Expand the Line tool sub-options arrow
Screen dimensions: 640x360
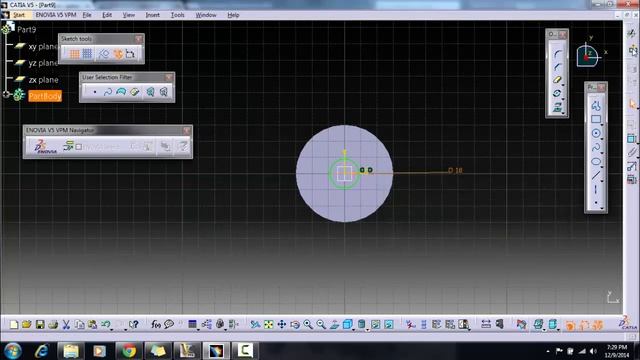(602, 180)
